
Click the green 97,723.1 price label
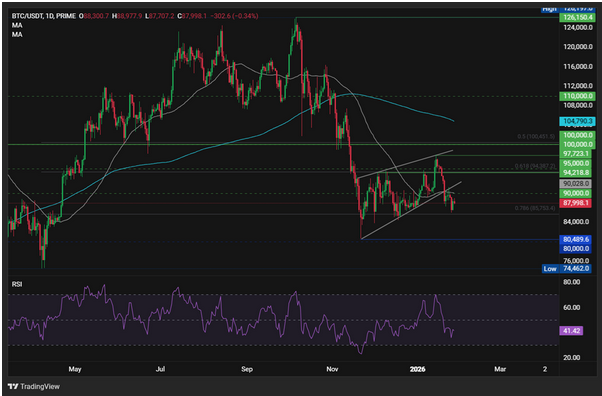tap(577, 154)
